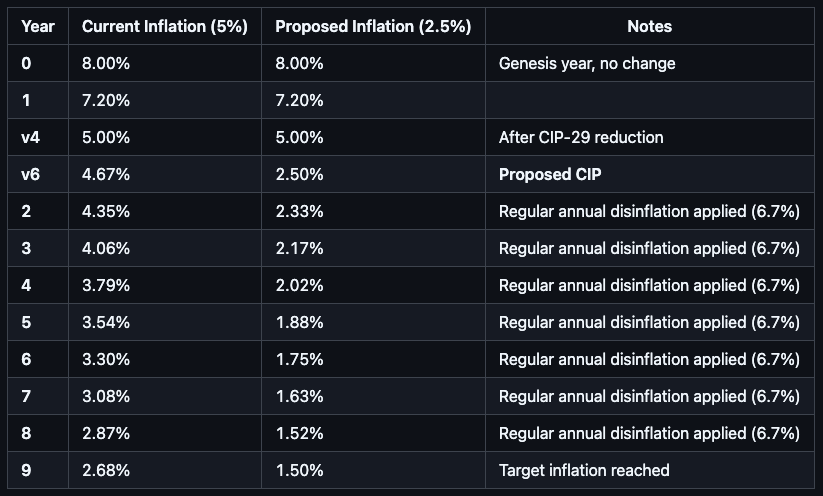Click the 3.30% current inflation cell
Image resolution: width=823 pixels, height=496 pixels.
(105, 359)
